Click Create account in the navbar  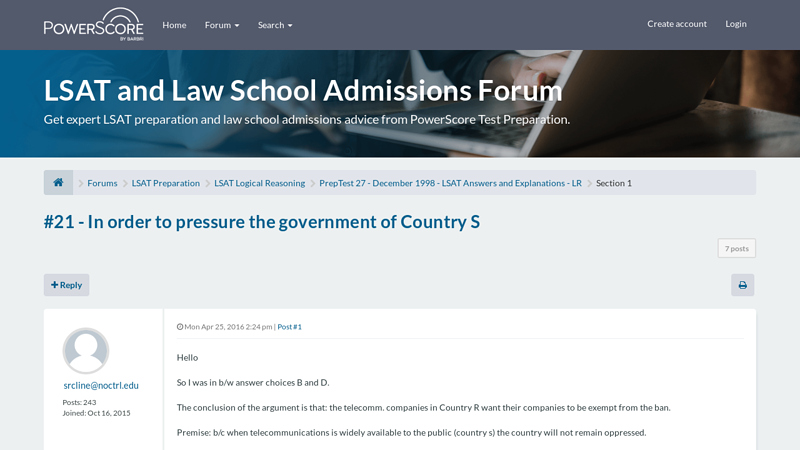point(676,24)
